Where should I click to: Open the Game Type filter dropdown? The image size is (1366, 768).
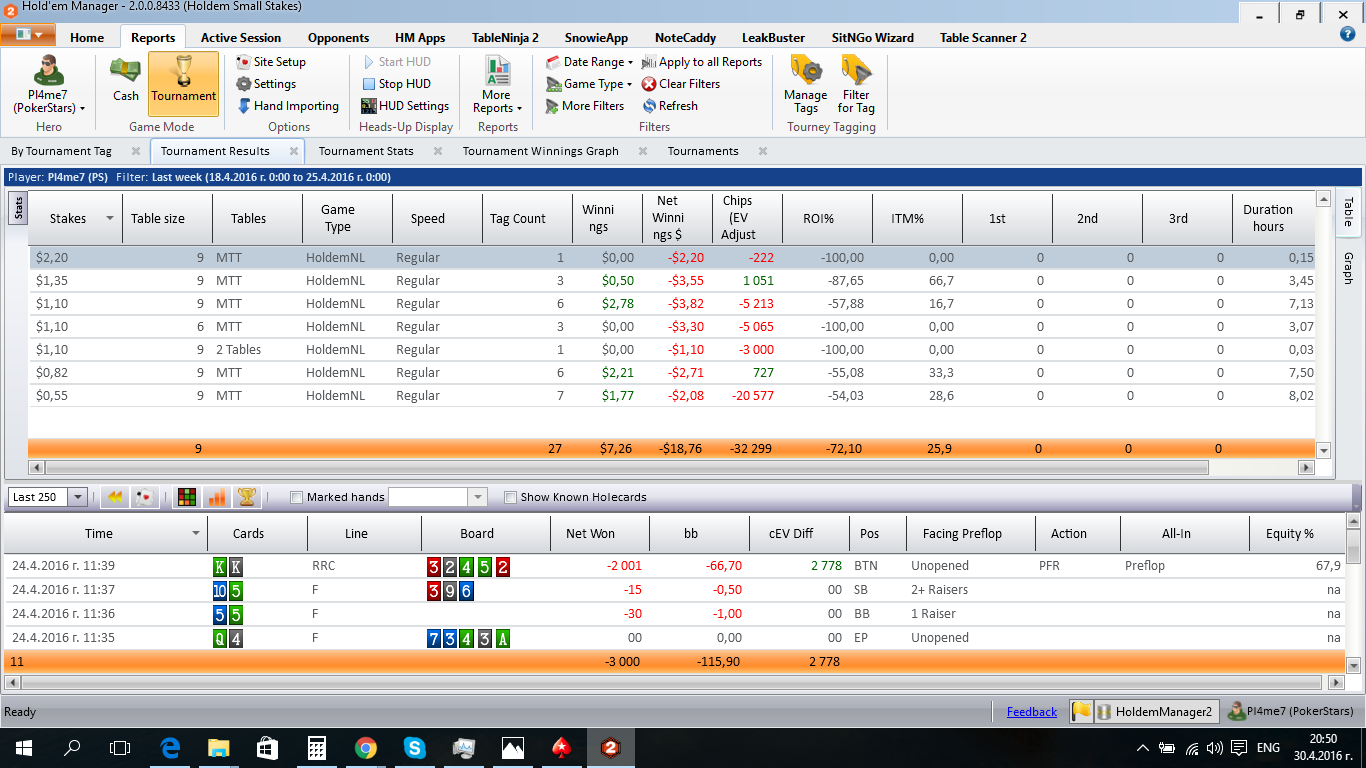590,84
